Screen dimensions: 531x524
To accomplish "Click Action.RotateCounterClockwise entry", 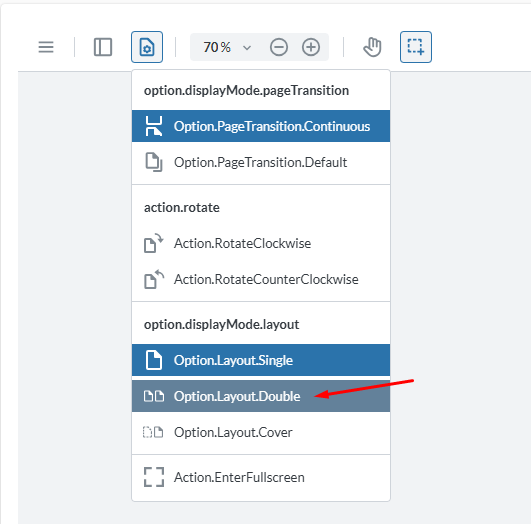I will 261,279.
